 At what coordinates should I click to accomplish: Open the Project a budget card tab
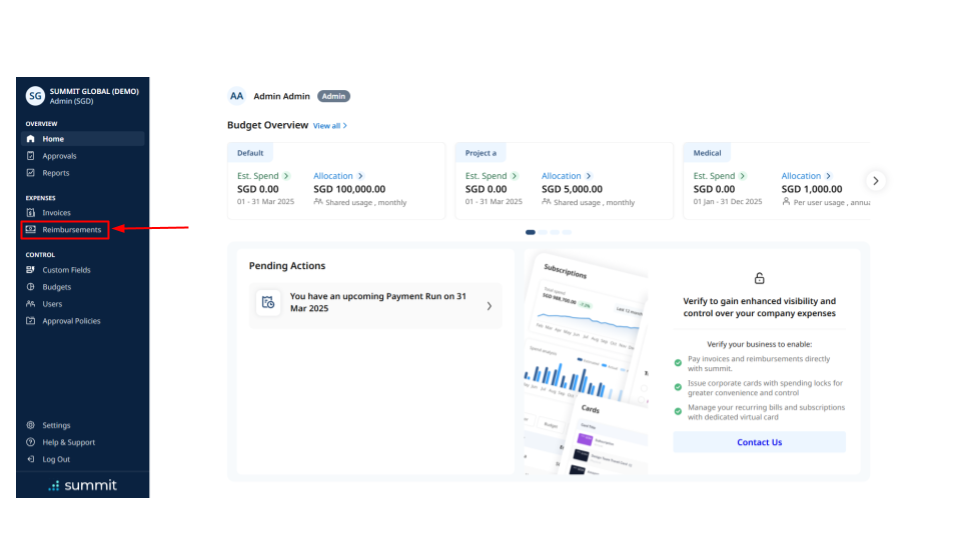(481, 153)
